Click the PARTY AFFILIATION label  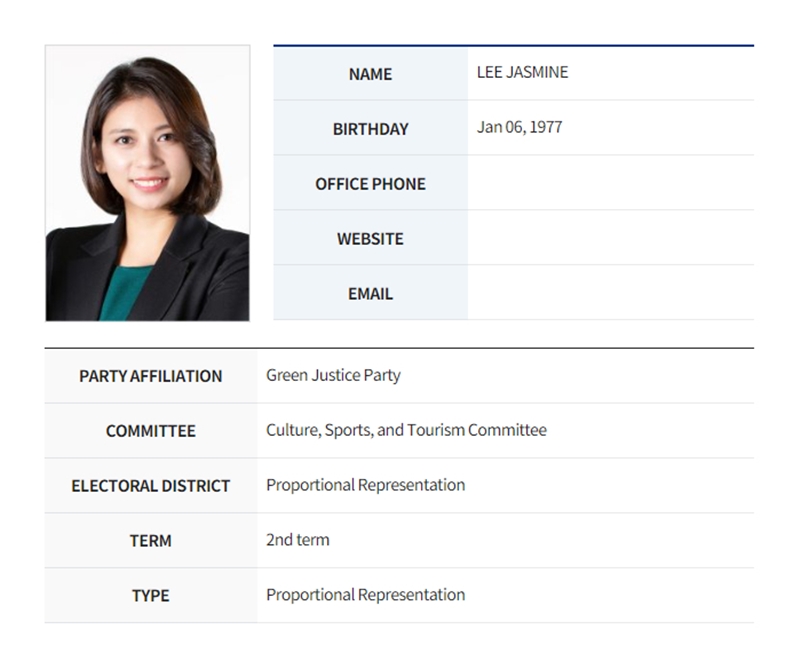[x=151, y=376]
